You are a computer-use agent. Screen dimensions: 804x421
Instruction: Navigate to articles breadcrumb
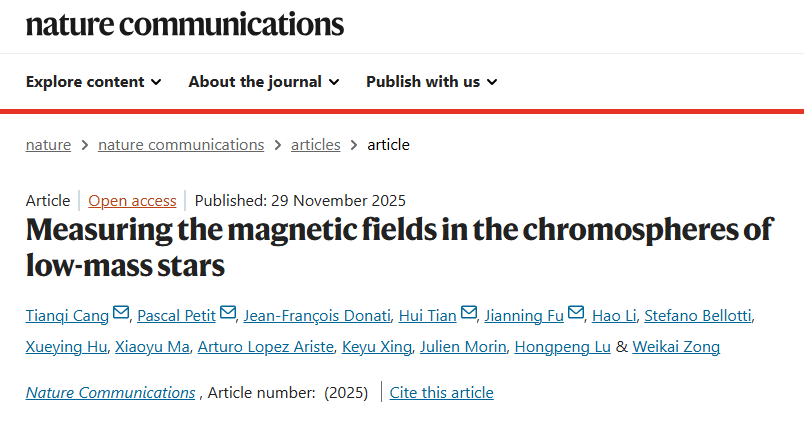click(315, 144)
